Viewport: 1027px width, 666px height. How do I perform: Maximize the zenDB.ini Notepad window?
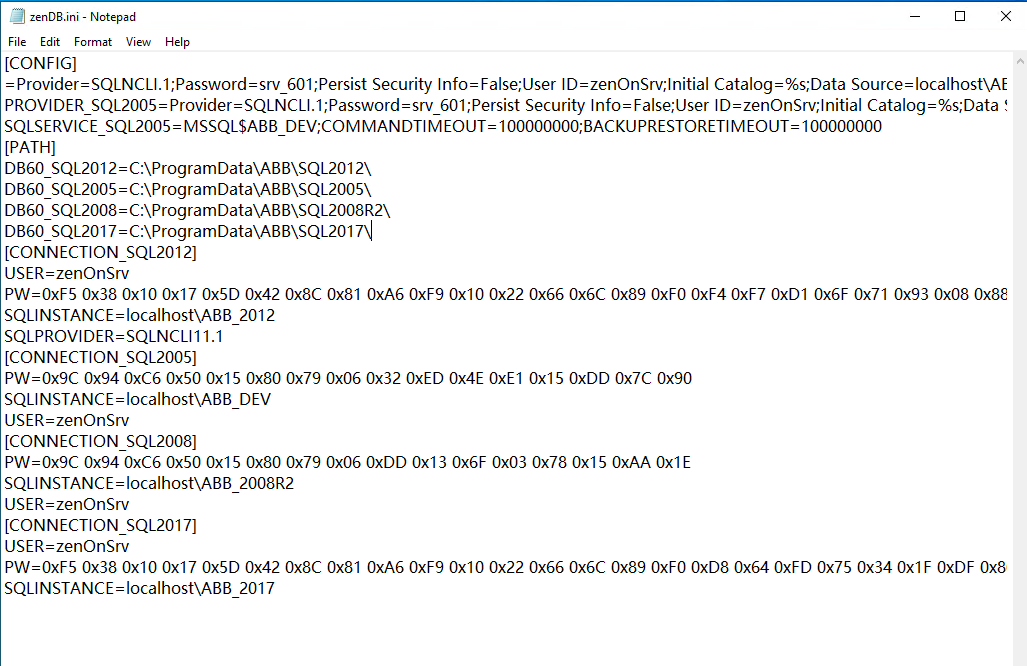click(960, 16)
